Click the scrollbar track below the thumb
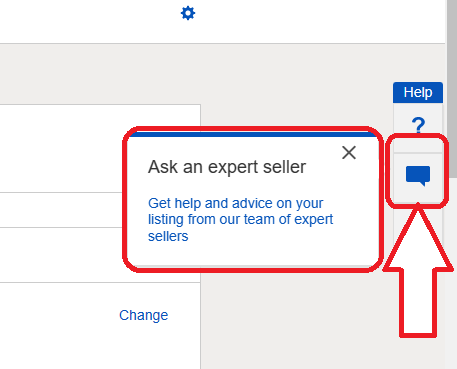 click(x=452, y=273)
